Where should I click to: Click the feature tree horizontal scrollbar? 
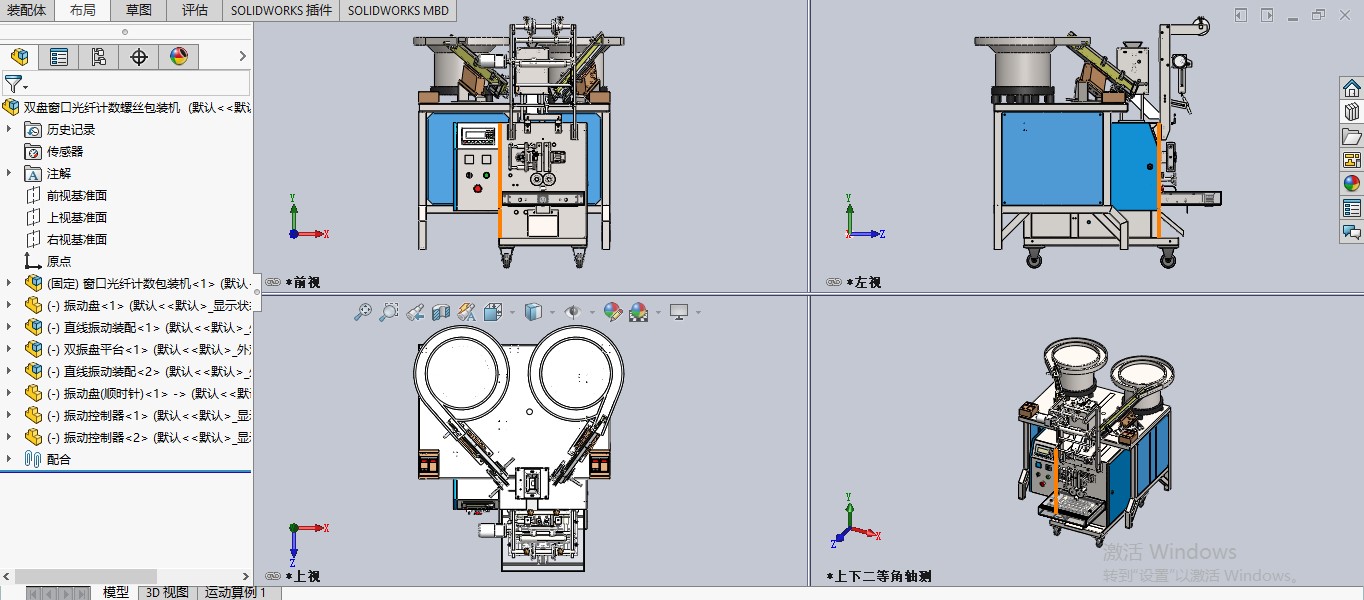pos(85,576)
